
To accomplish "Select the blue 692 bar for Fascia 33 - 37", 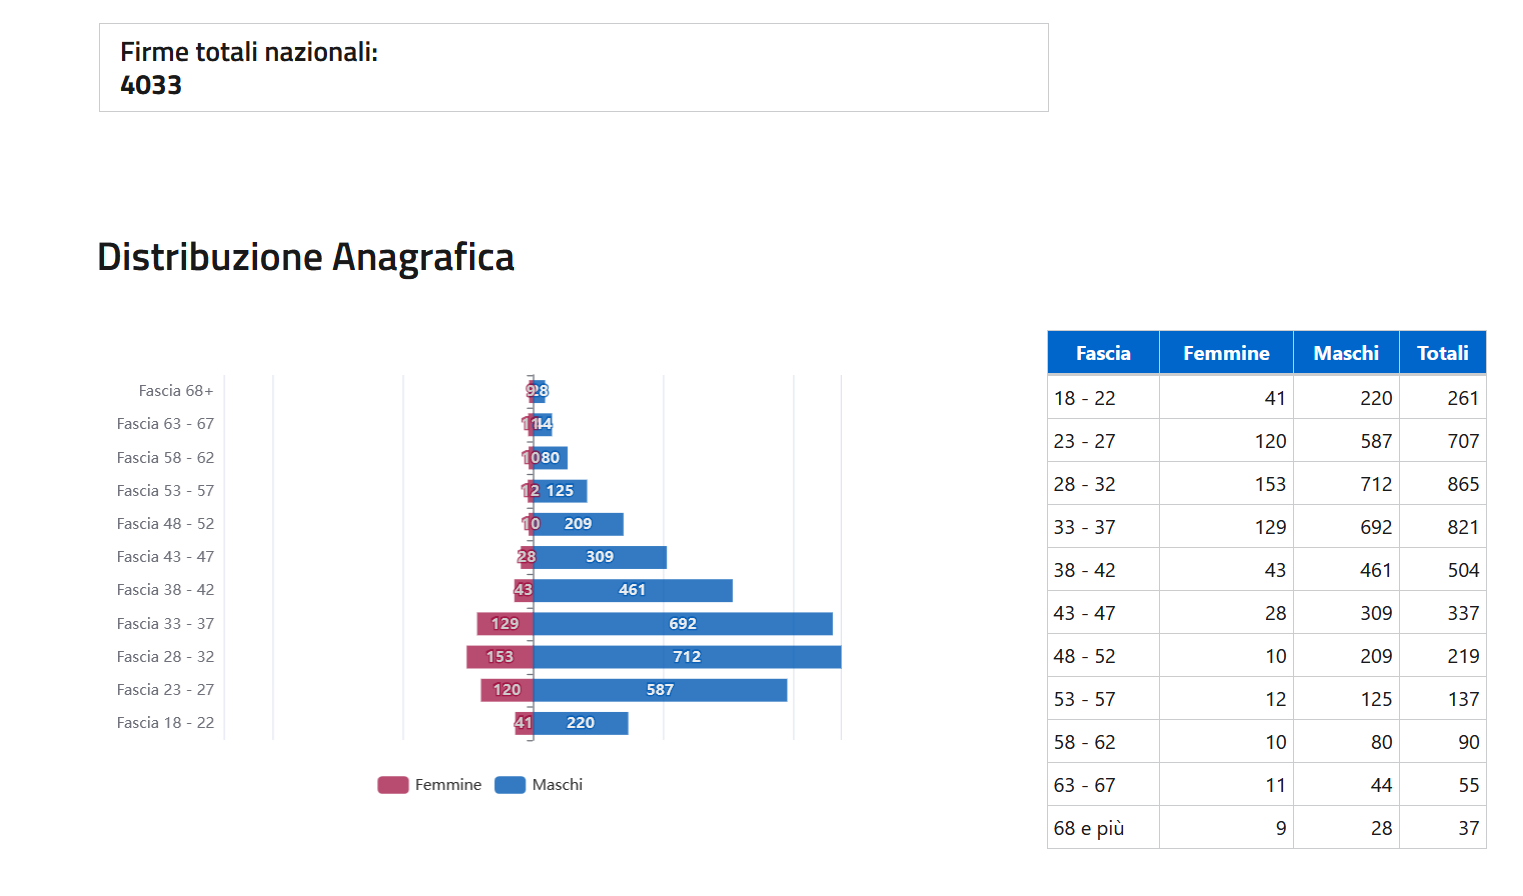I will 683,624.
